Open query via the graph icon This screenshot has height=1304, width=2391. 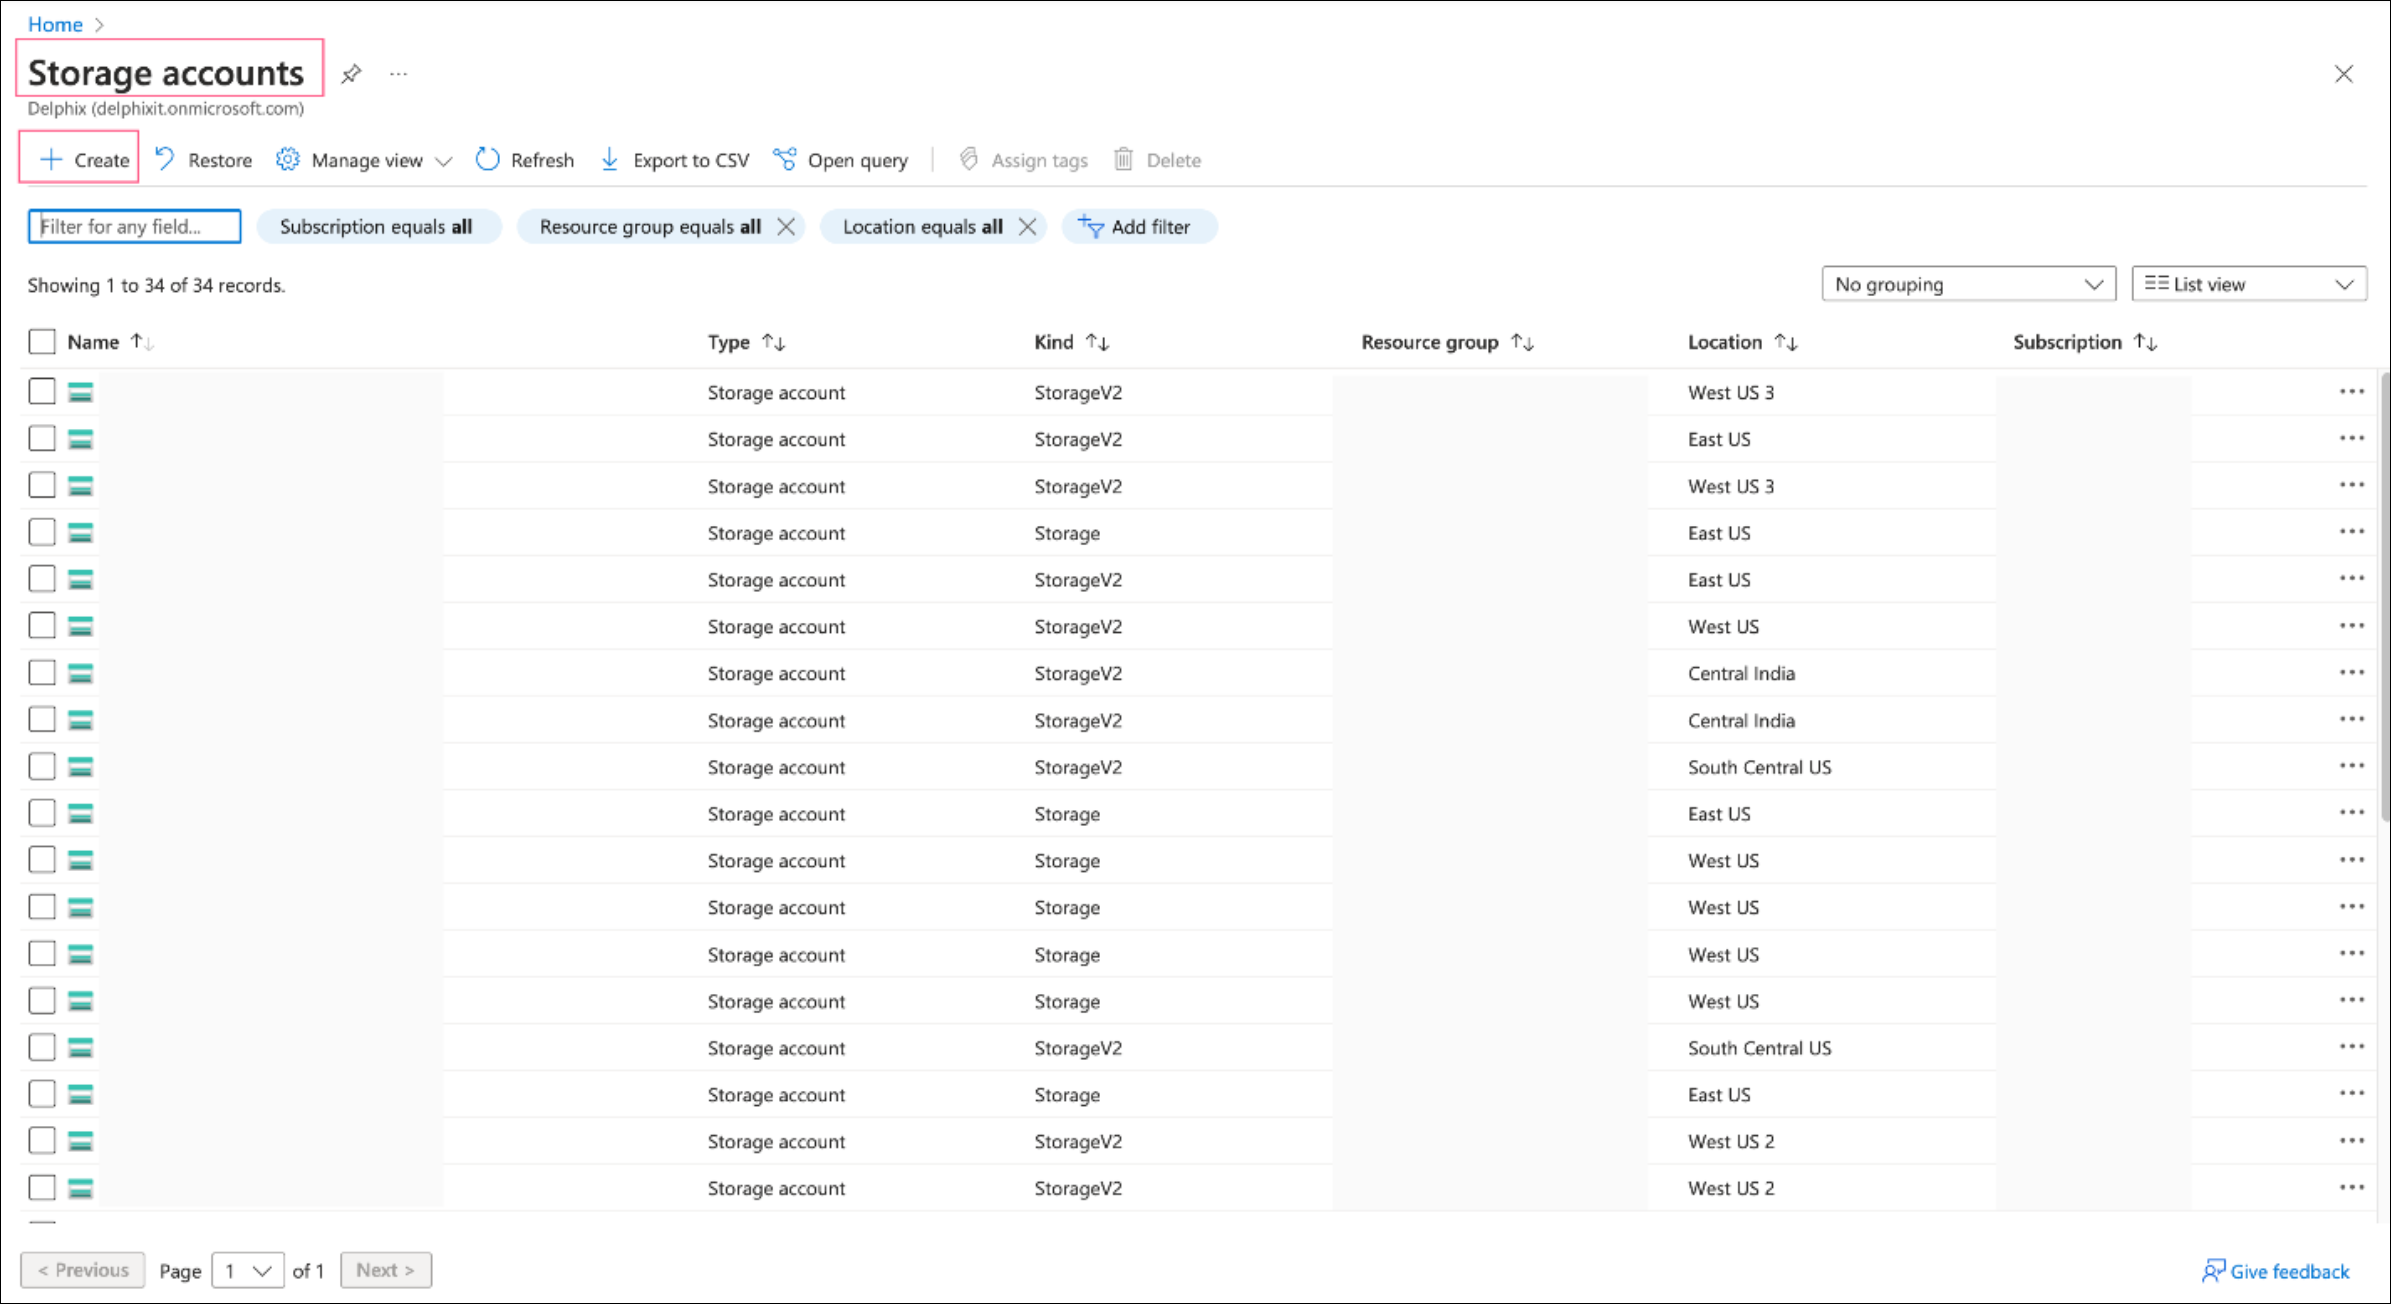click(x=785, y=160)
